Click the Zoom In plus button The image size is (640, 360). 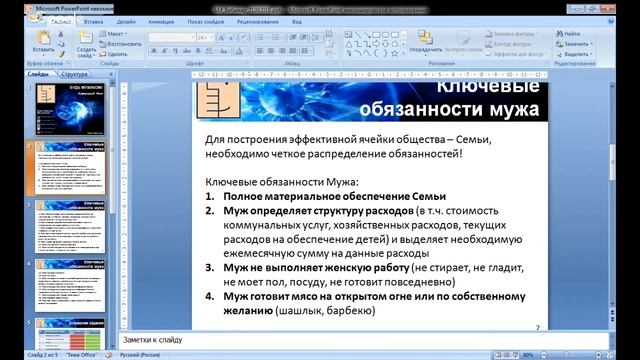point(598,355)
